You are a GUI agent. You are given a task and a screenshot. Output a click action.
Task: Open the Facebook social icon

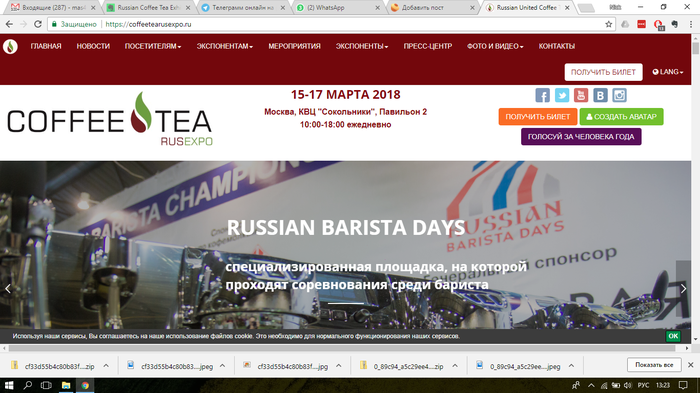coord(542,95)
